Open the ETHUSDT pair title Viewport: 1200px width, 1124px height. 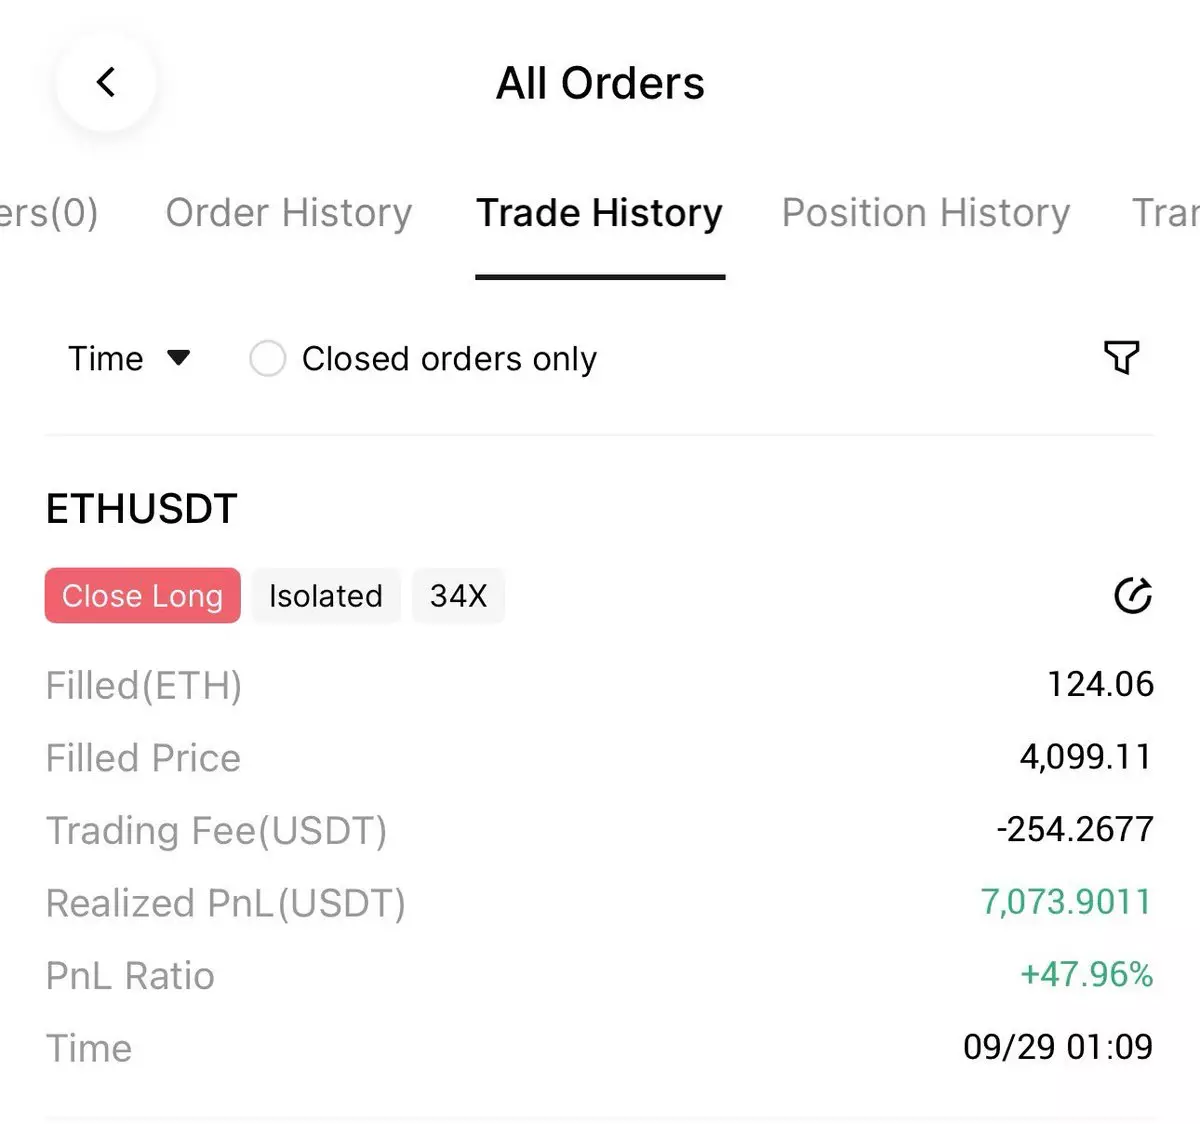(142, 509)
